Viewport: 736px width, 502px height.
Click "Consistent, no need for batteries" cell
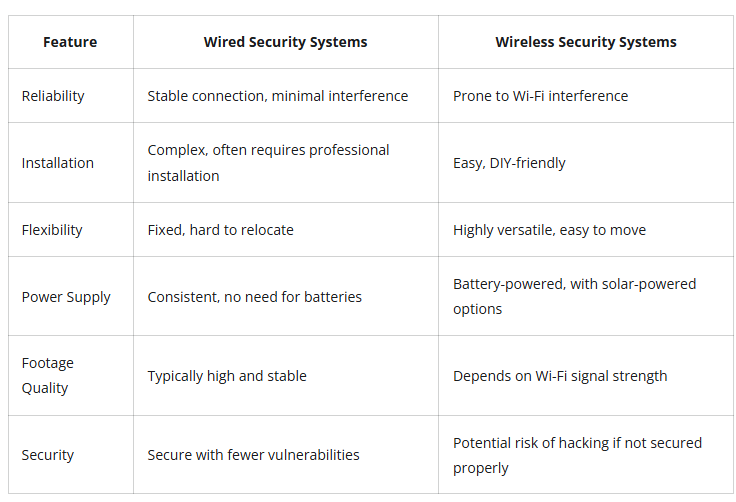point(254,297)
